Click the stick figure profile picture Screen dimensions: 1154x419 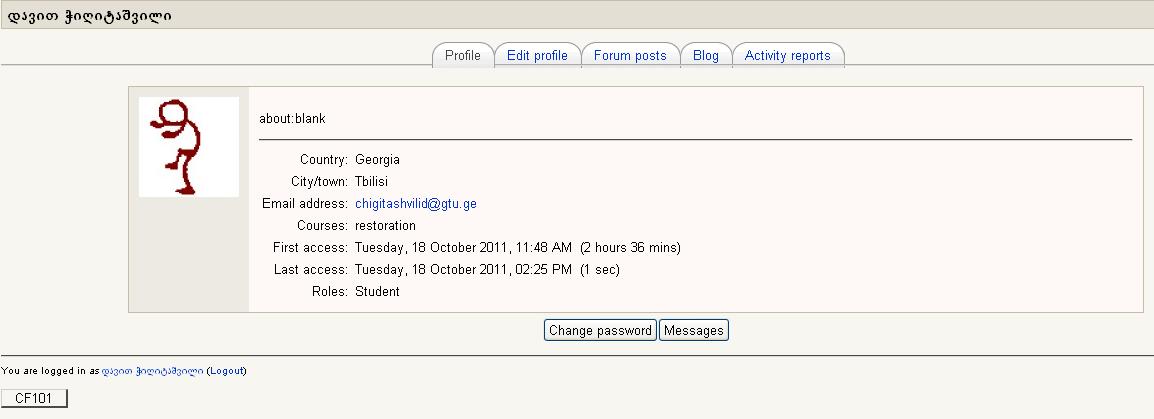pyautogui.click(x=188, y=147)
